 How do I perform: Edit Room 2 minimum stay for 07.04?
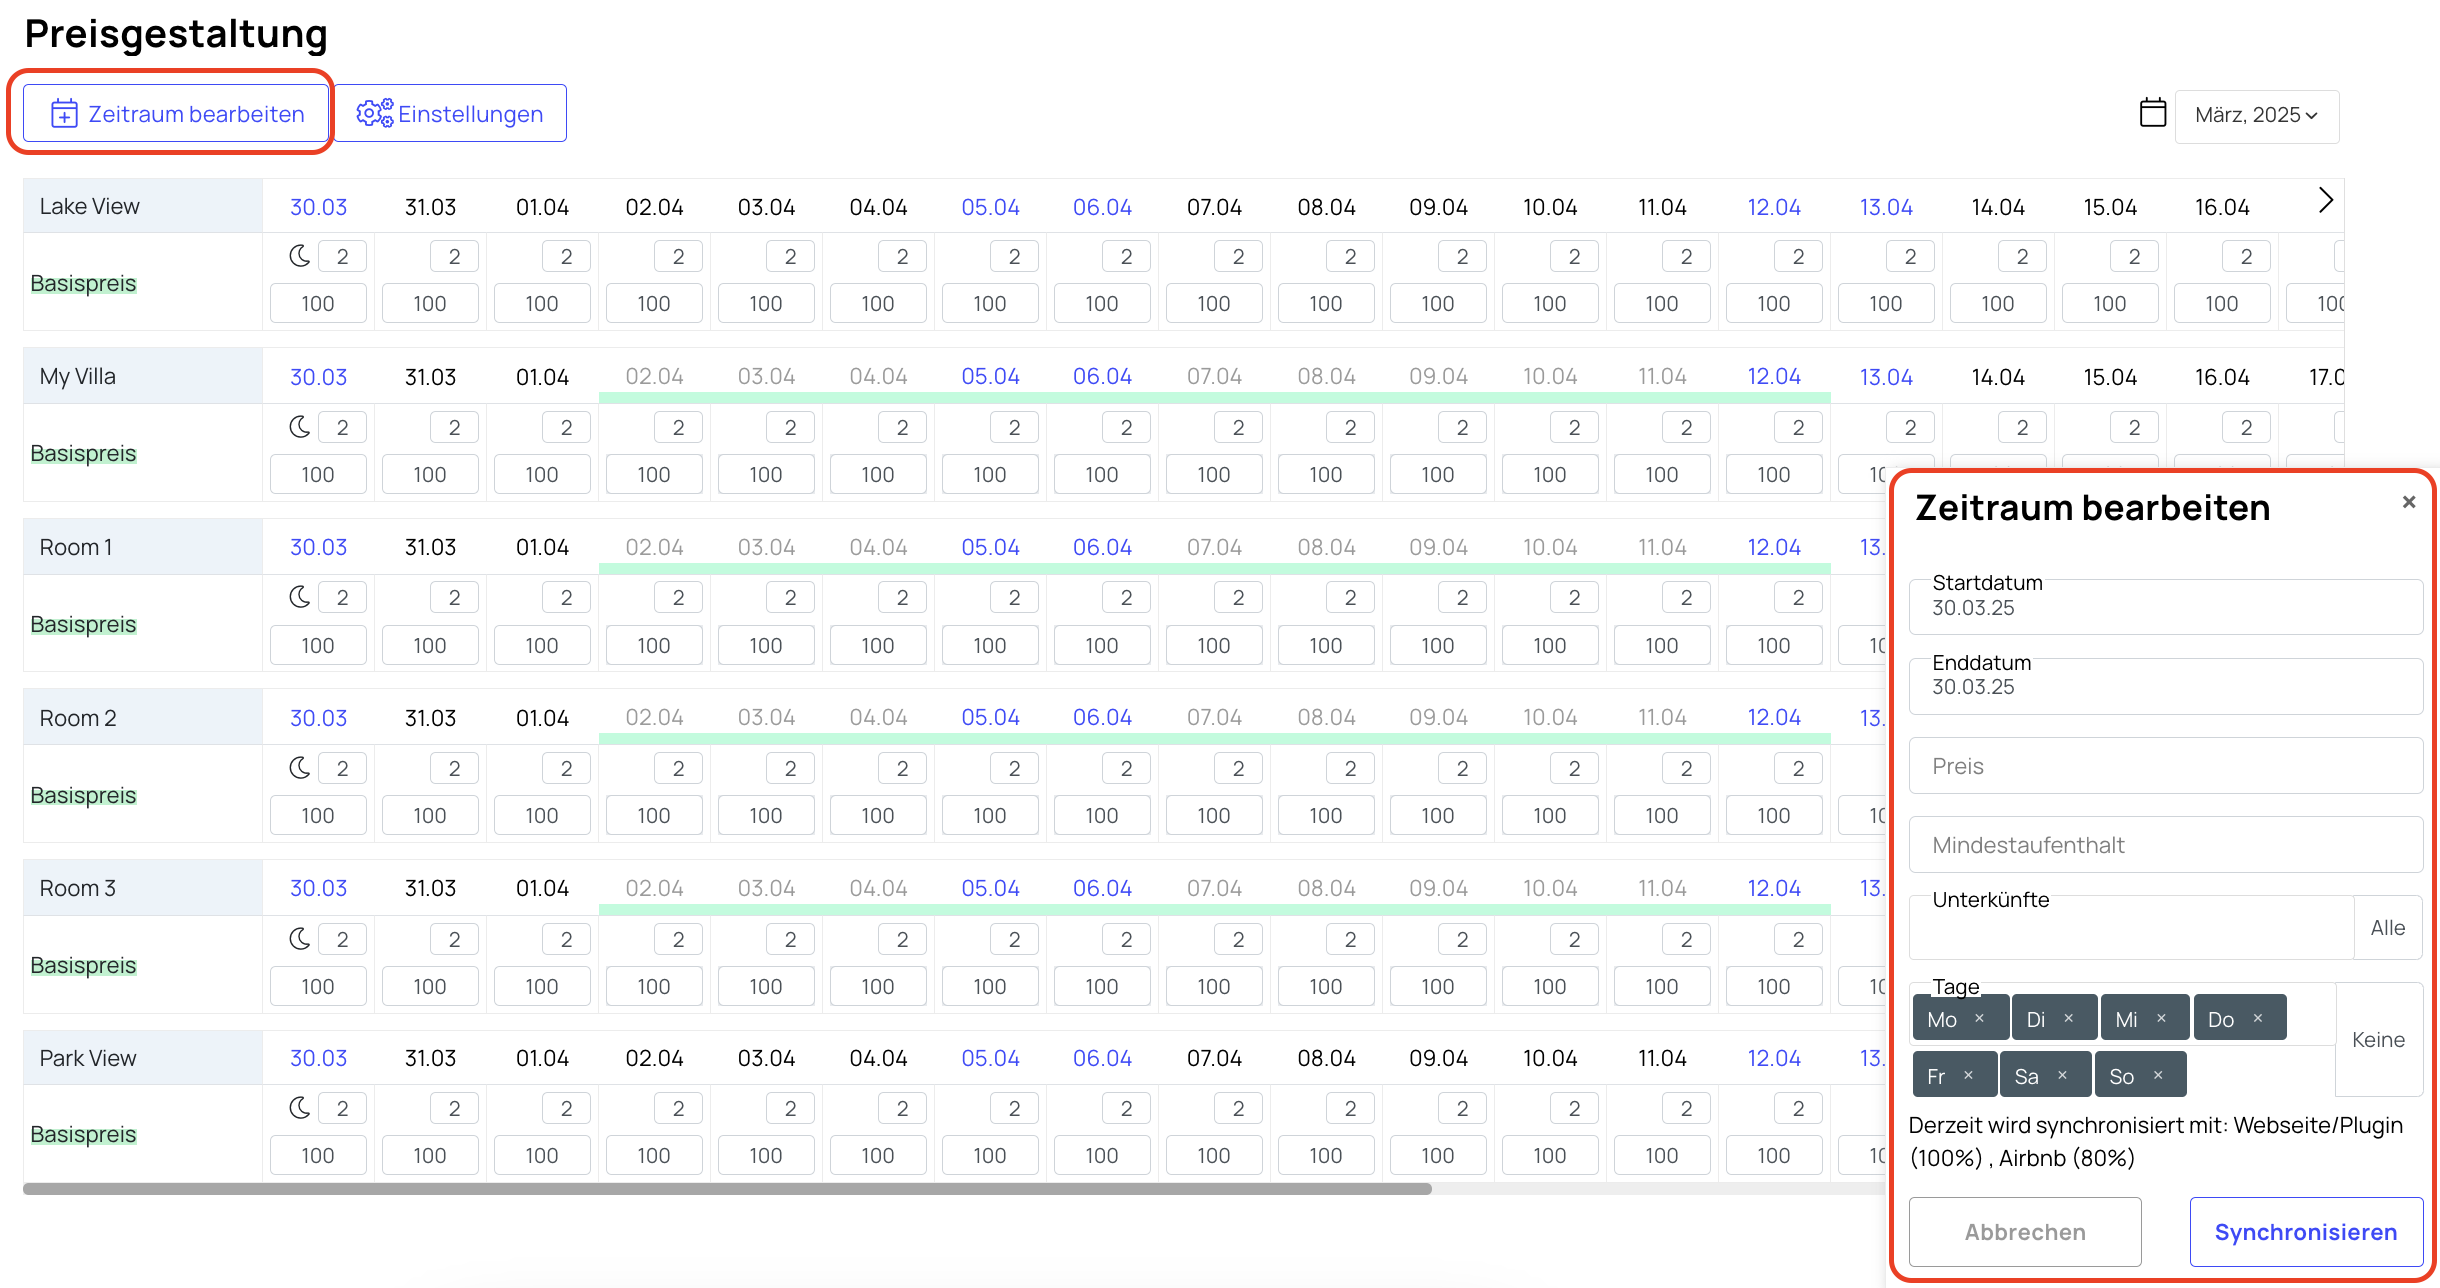1238,768
